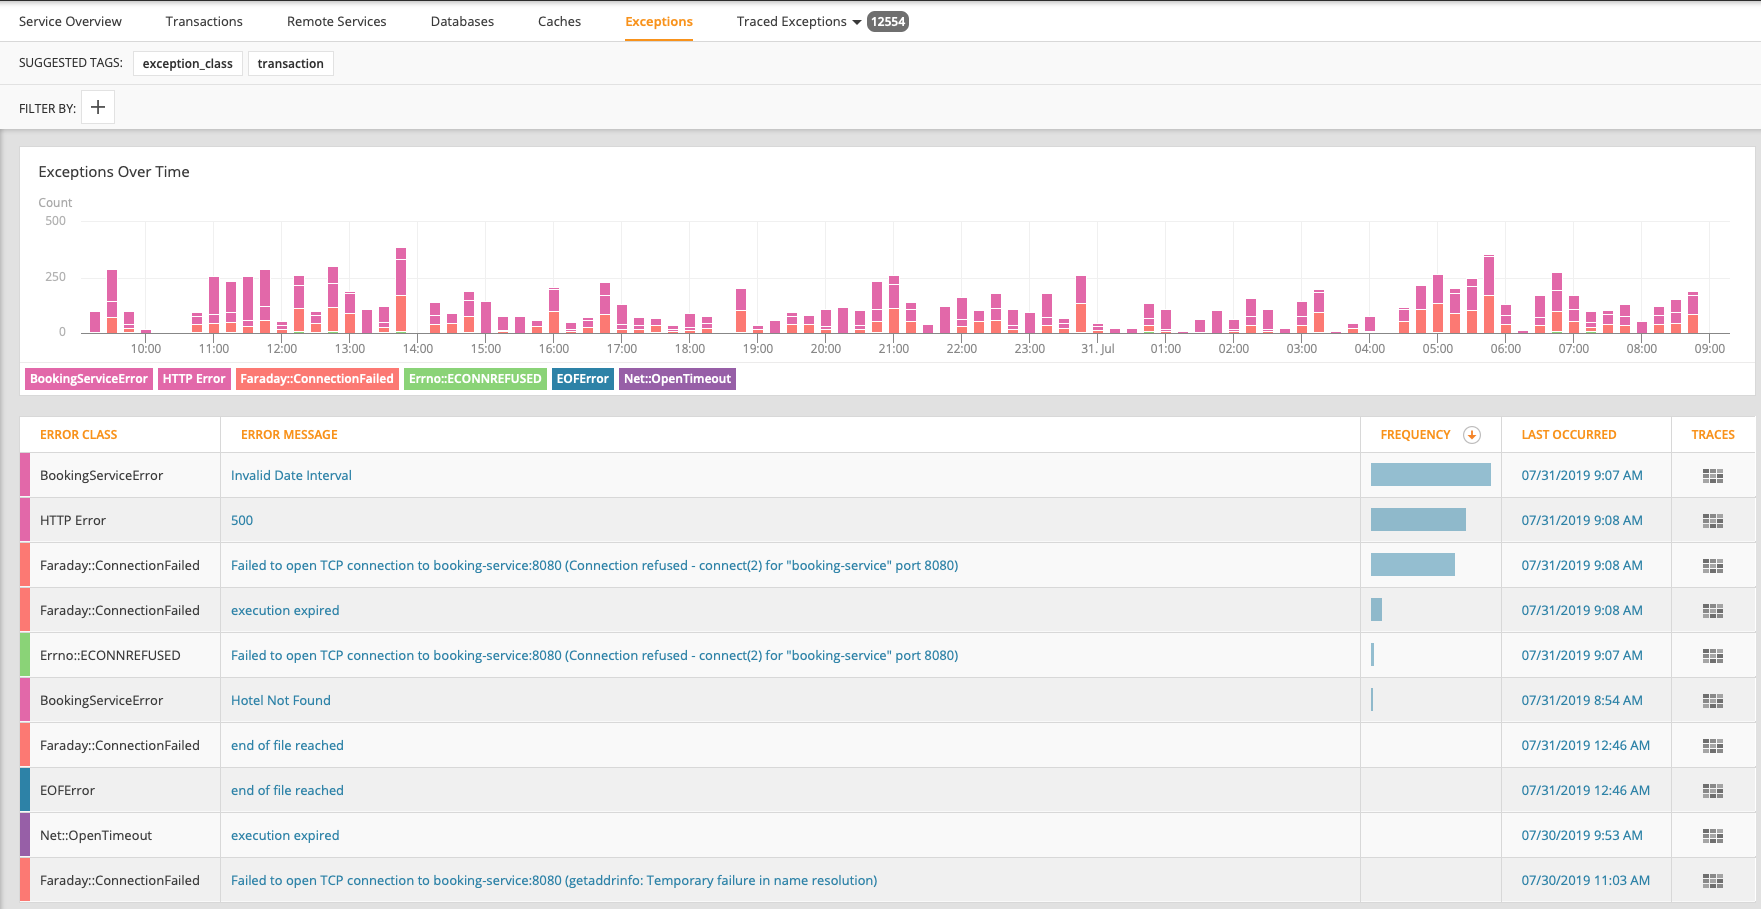The width and height of the screenshot is (1761, 909).
Task: Open the Invalid Date Interval error message
Action: coord(291,476)
